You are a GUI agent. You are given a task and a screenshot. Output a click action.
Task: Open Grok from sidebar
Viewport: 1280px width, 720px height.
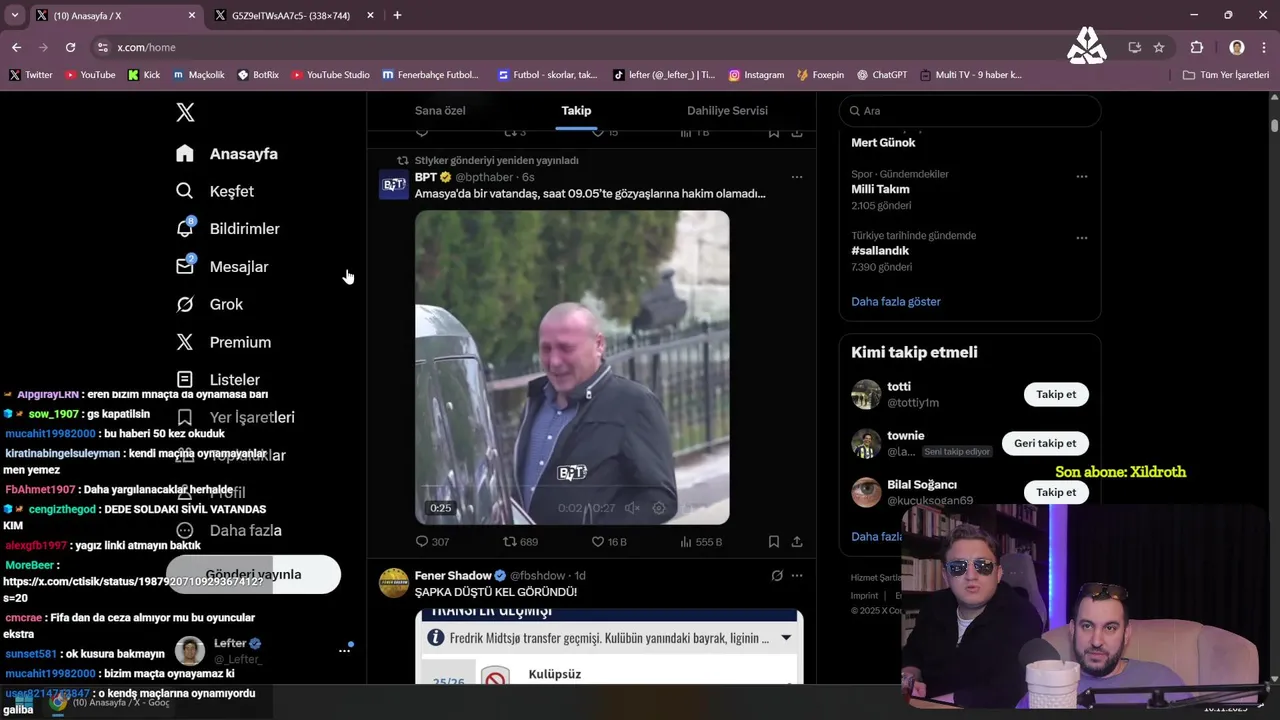(x=210, y=304)
